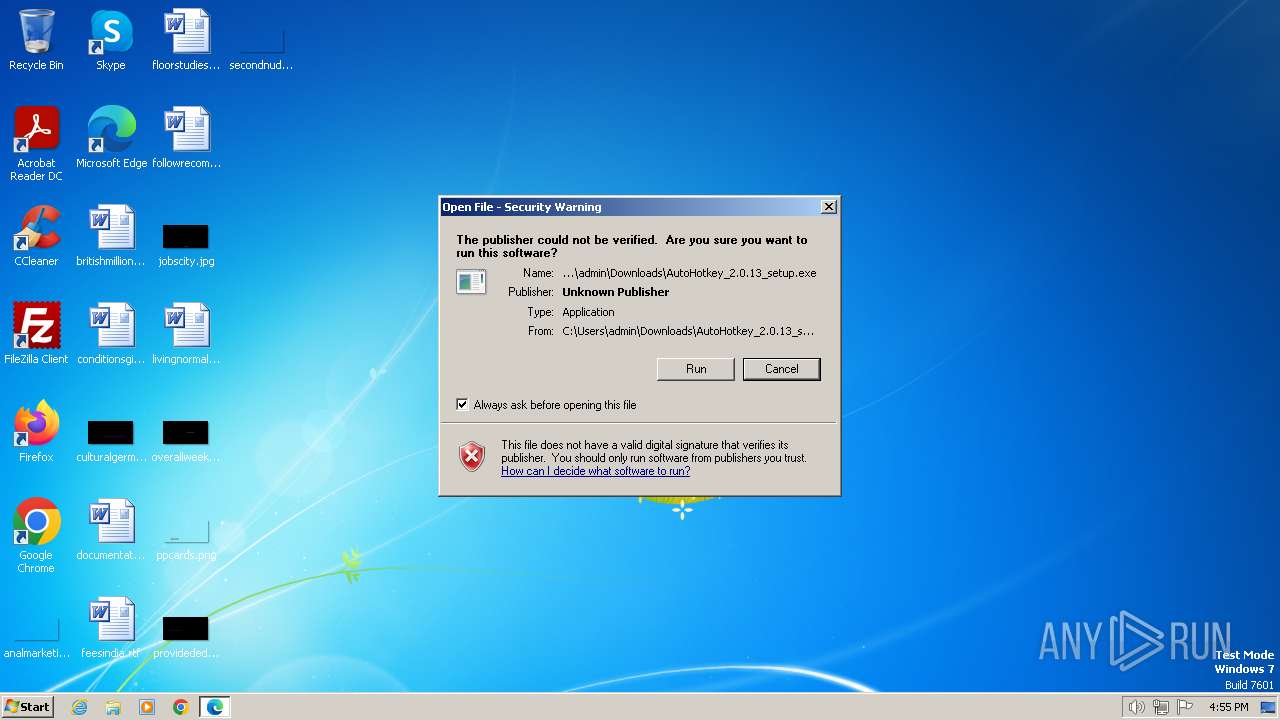Launch FileZilla Client shortcut

[x=36, y=334]
